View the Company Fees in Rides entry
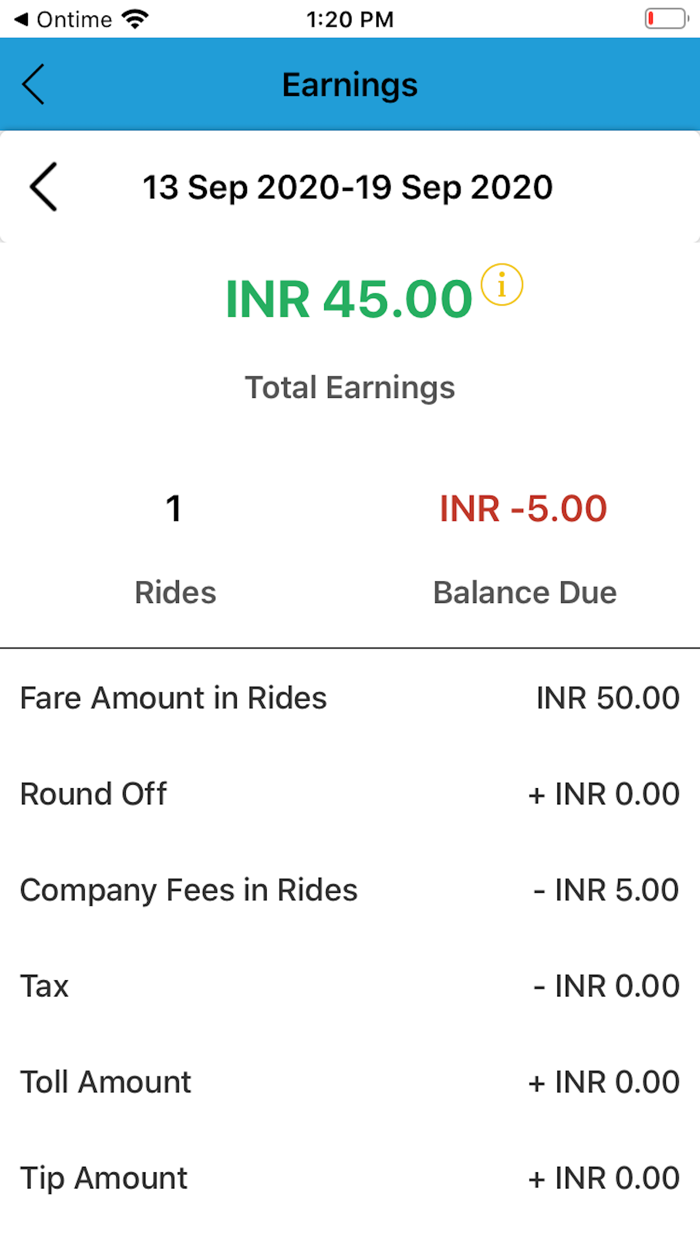The image size is (700, 1244). 349,889
